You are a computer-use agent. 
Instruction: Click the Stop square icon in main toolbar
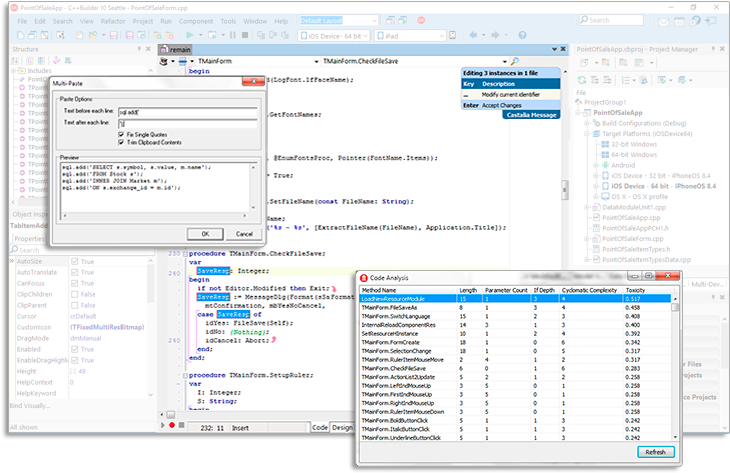coord(245,35)
